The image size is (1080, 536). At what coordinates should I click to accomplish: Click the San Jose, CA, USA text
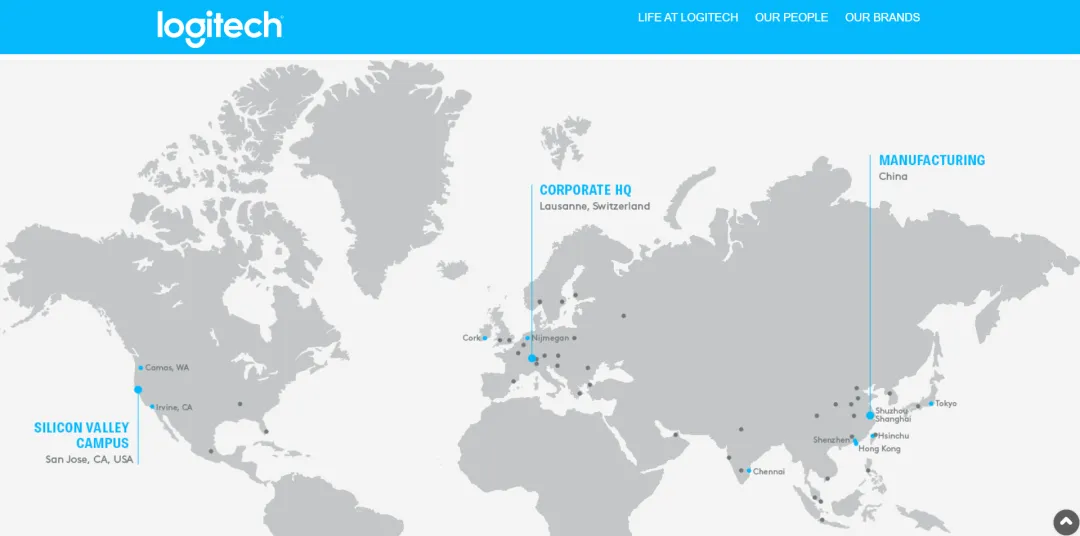point(90,460)
